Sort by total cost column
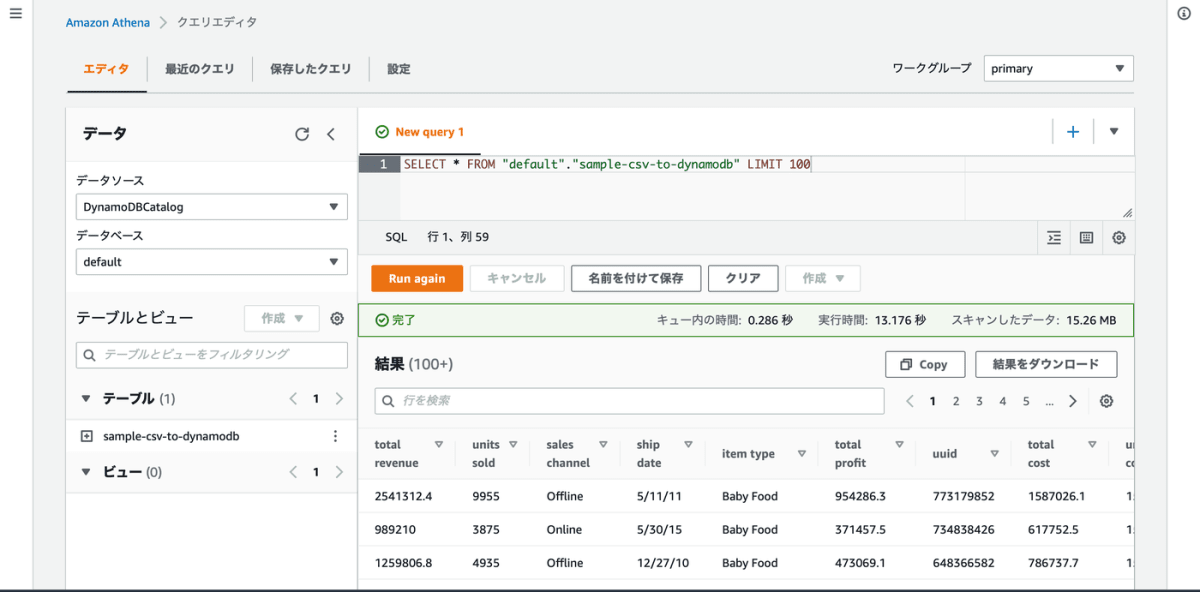1200x592 pixels. [1091, 445]
